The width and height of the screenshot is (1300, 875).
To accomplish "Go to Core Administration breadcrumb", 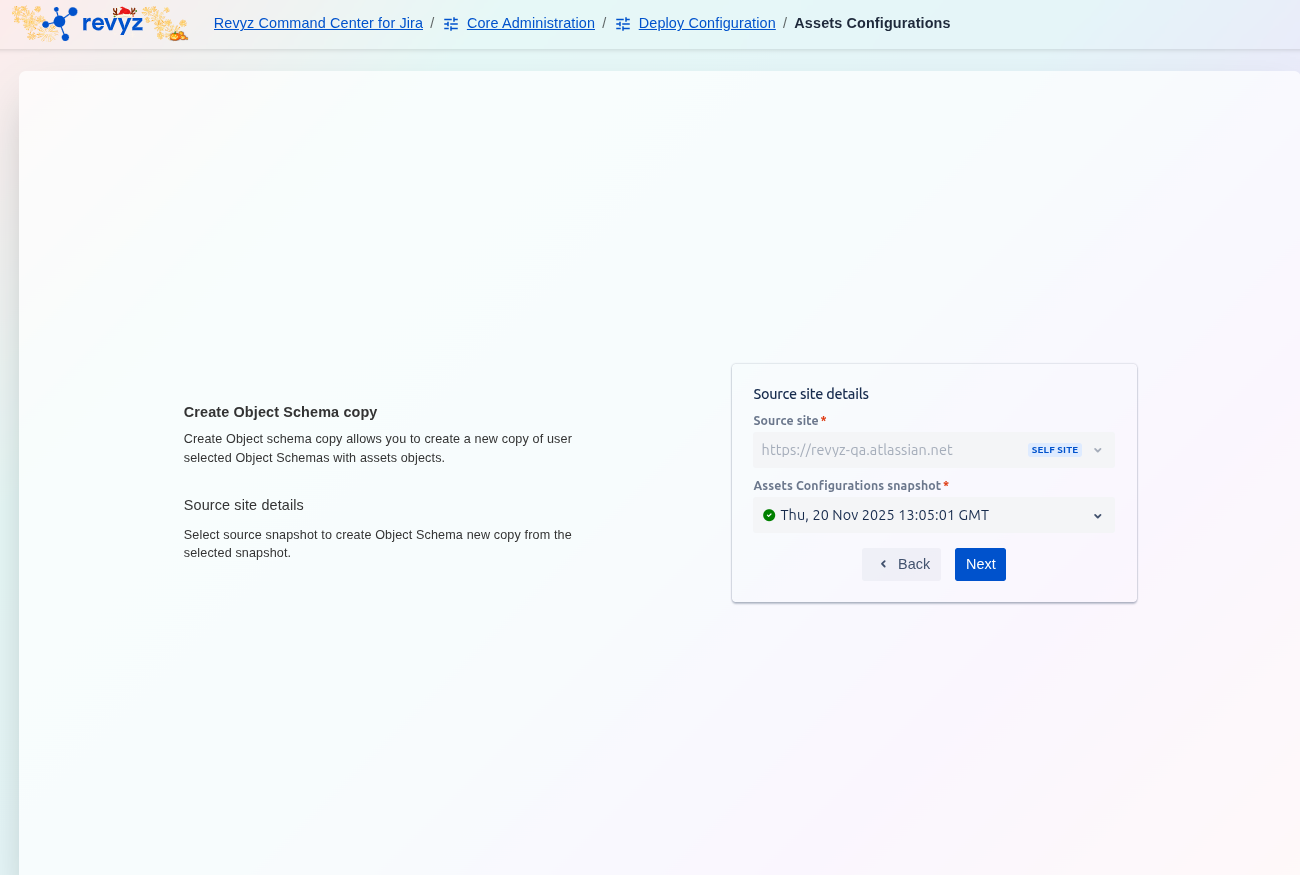I will point(530,23).
